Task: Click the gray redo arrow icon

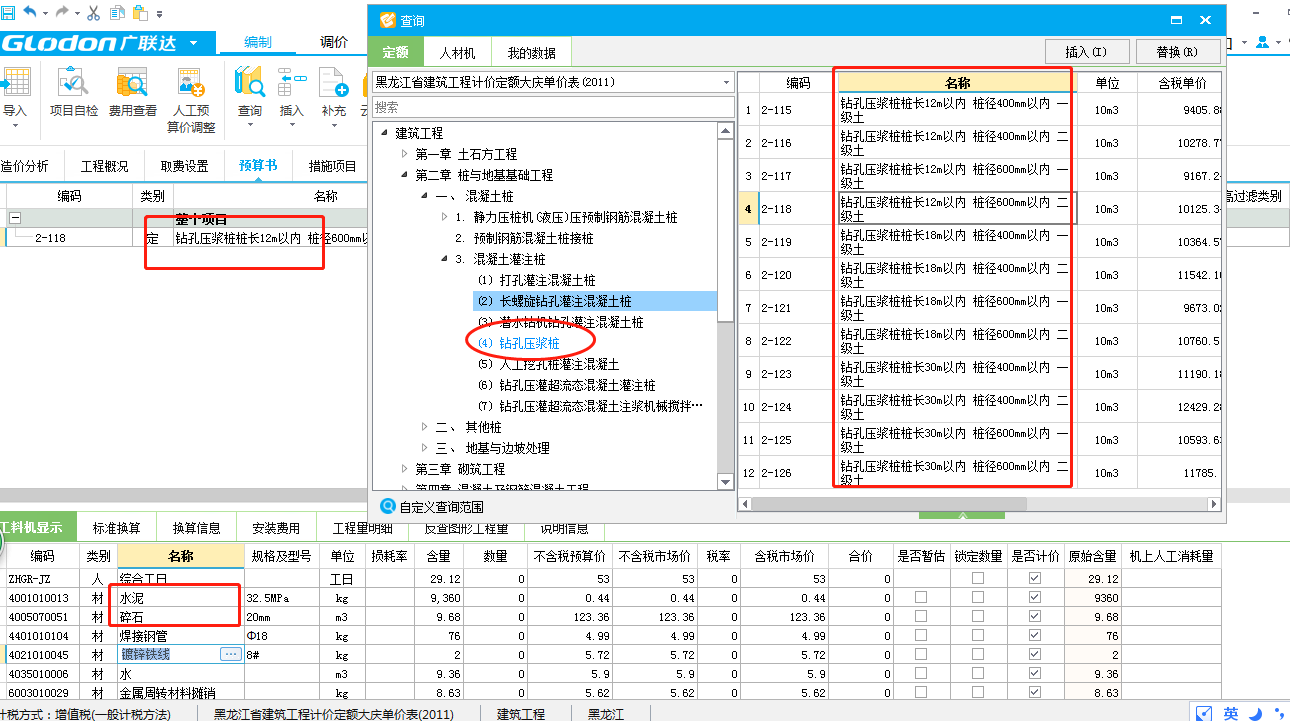Action: point(61,12)
